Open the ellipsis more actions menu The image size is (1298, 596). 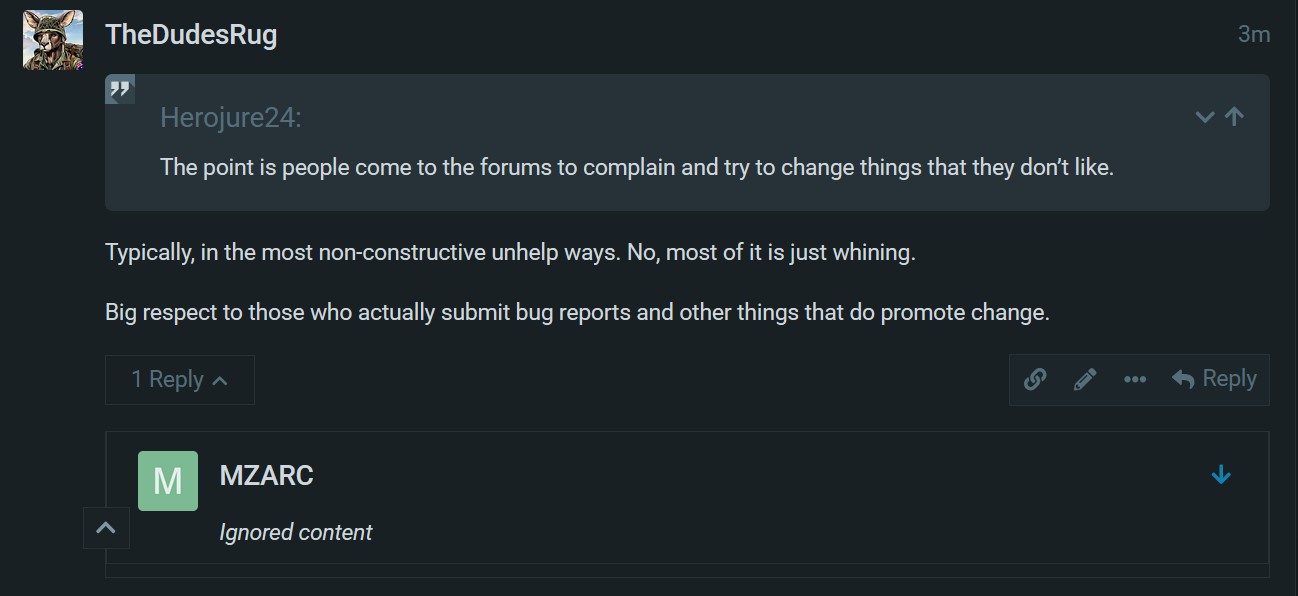tap(1135, 379)
